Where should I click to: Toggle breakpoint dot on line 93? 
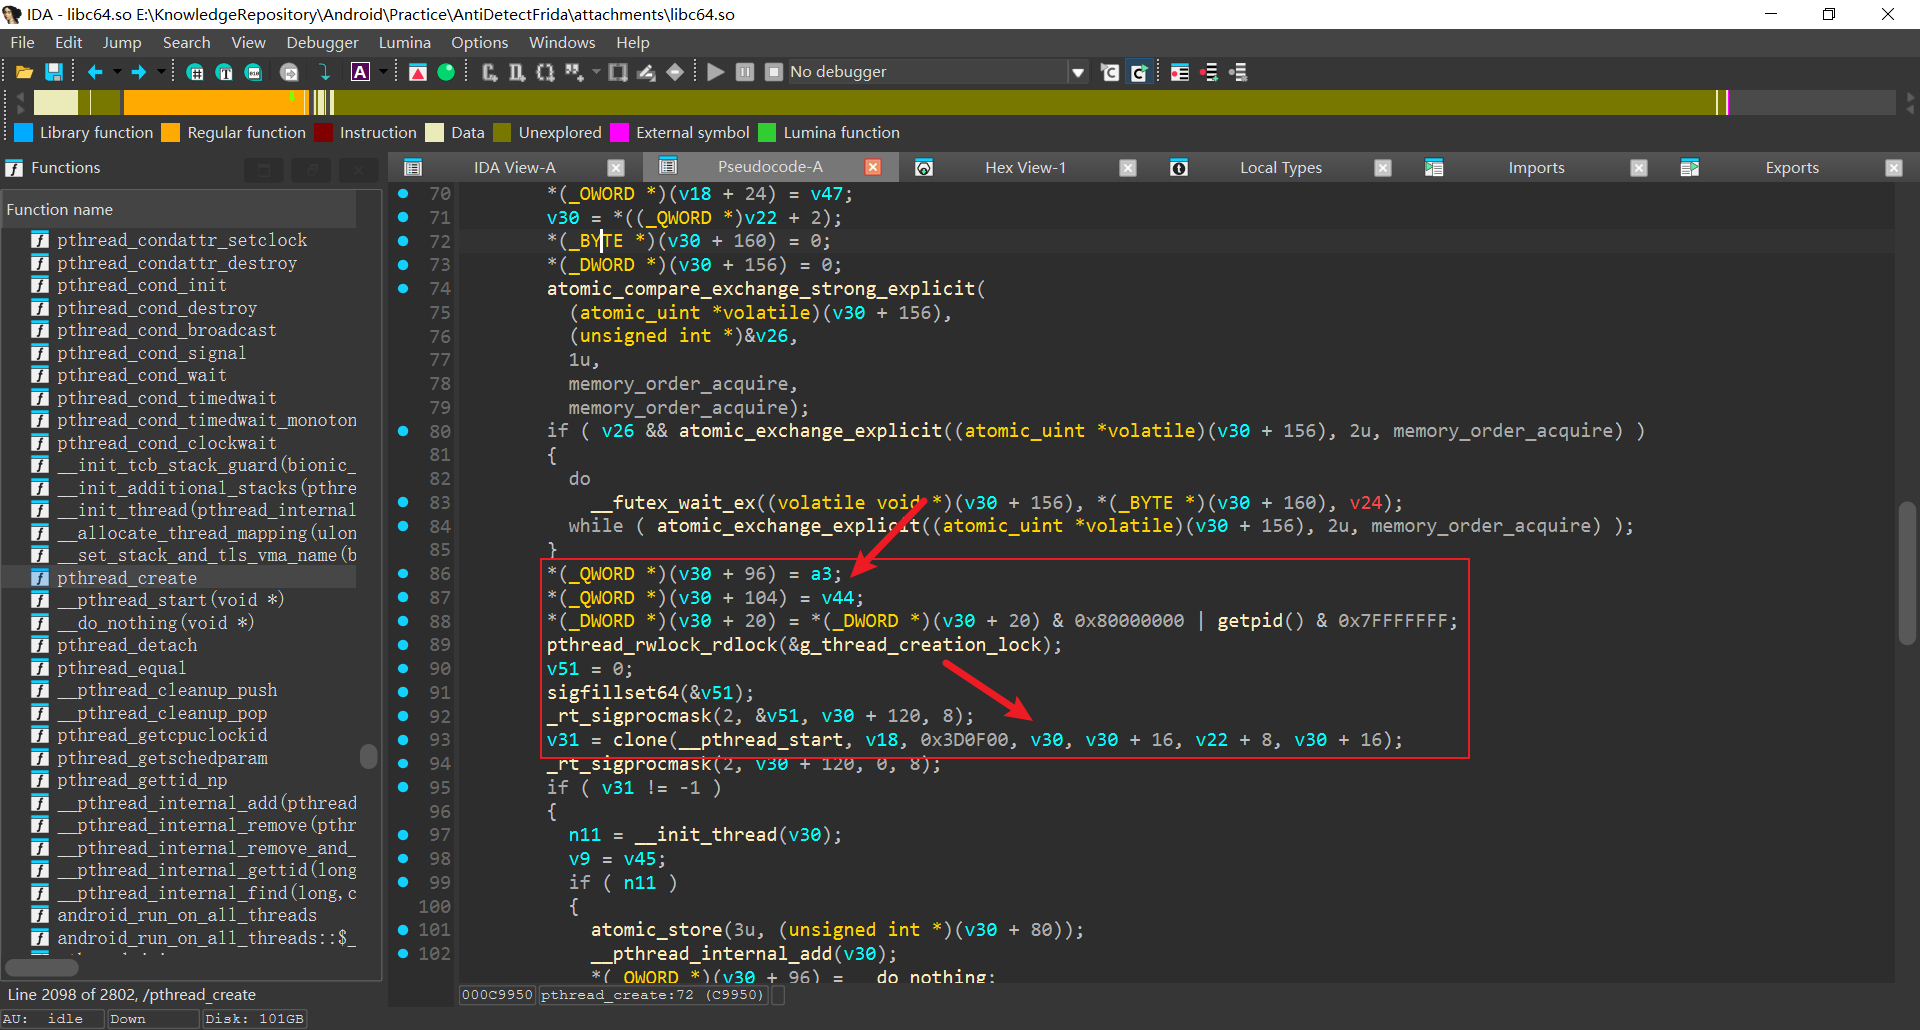pyautogui.click(x=403, y=740)
